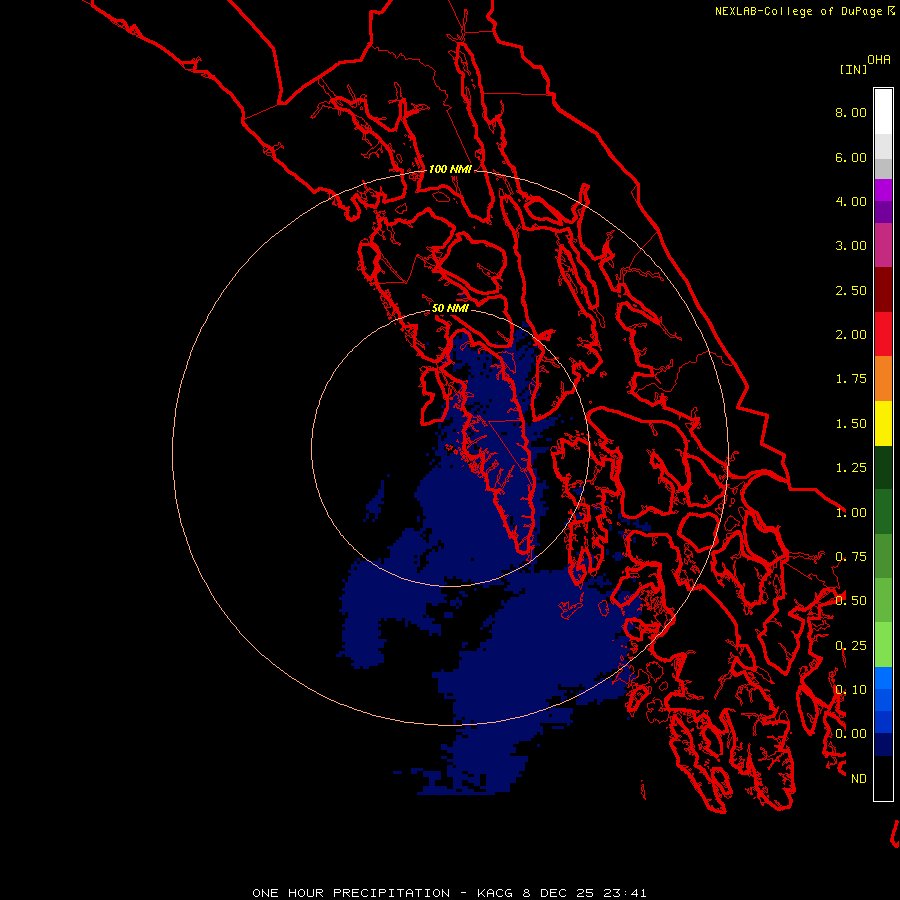The height and width of the screenshot is (900, 900).
Task: Click the black ND swatch in legend
Action: [883, 778]
